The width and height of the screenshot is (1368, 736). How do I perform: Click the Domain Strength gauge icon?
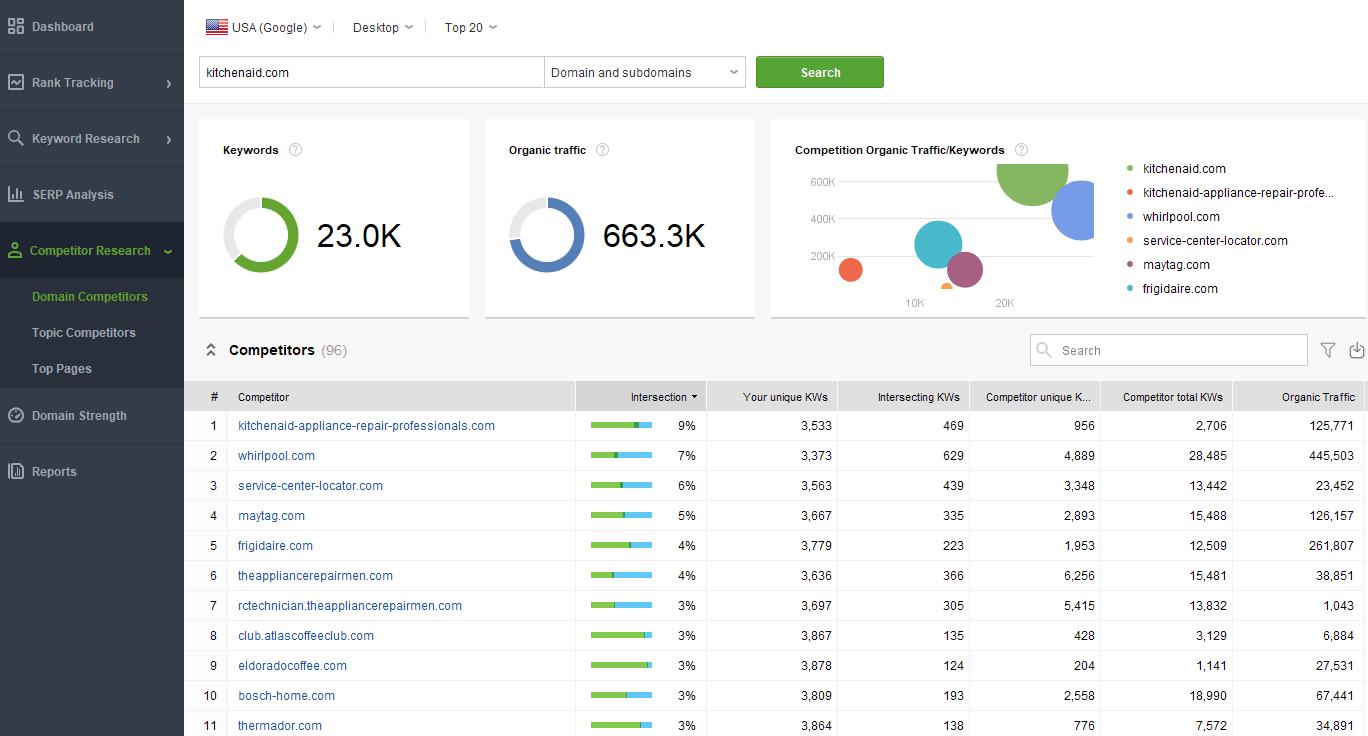point(16,415)
